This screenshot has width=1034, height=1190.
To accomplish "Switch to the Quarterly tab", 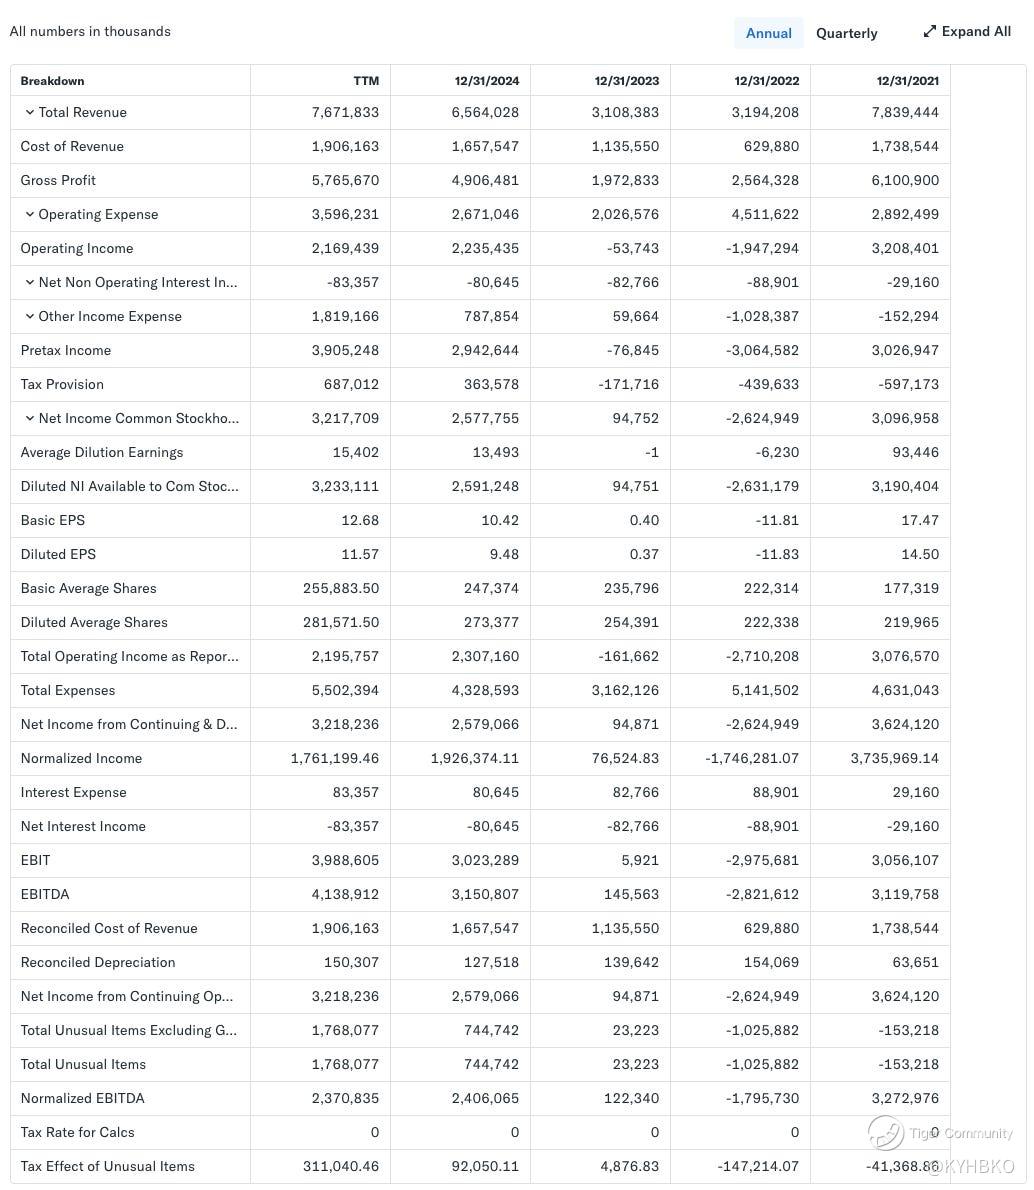I will [846, 33].
